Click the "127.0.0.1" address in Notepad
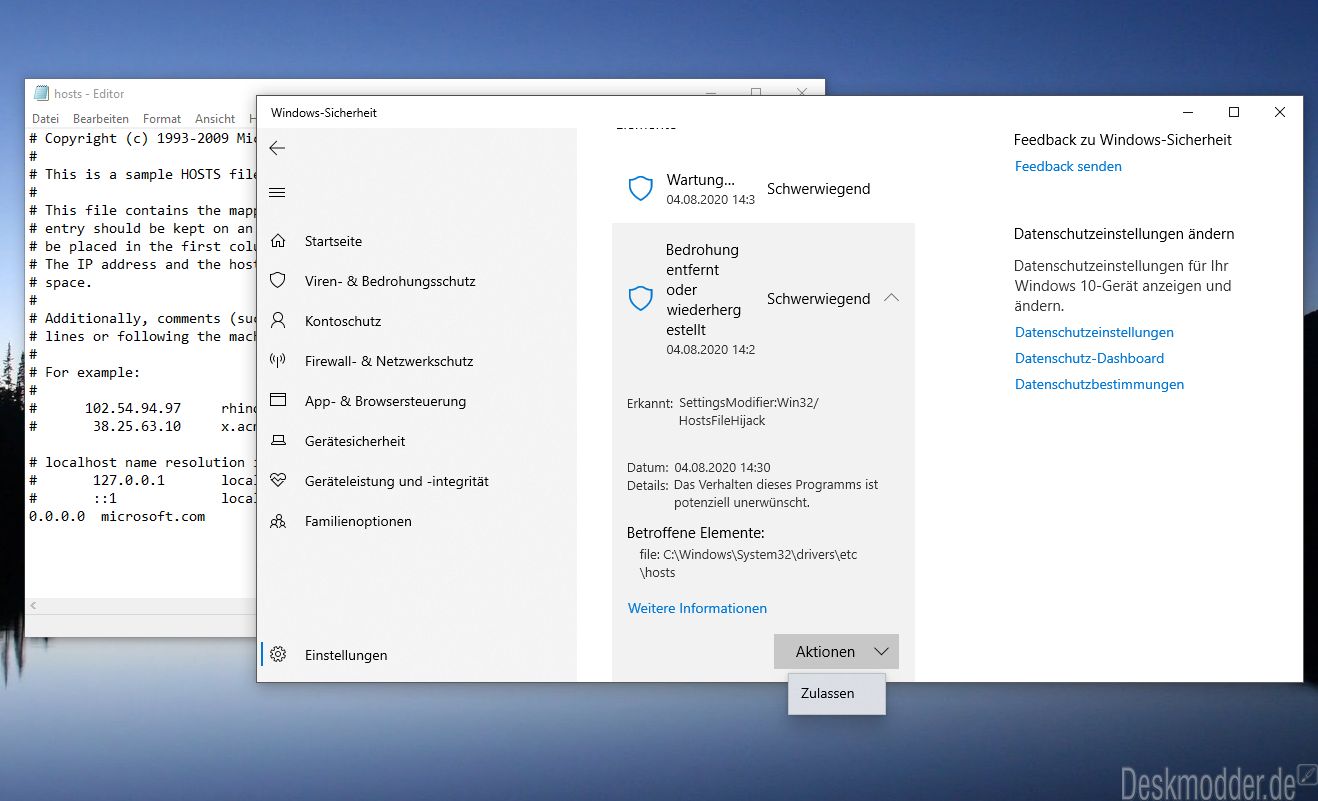This screenshot has width=1318, height=801. tap(129, 480)
